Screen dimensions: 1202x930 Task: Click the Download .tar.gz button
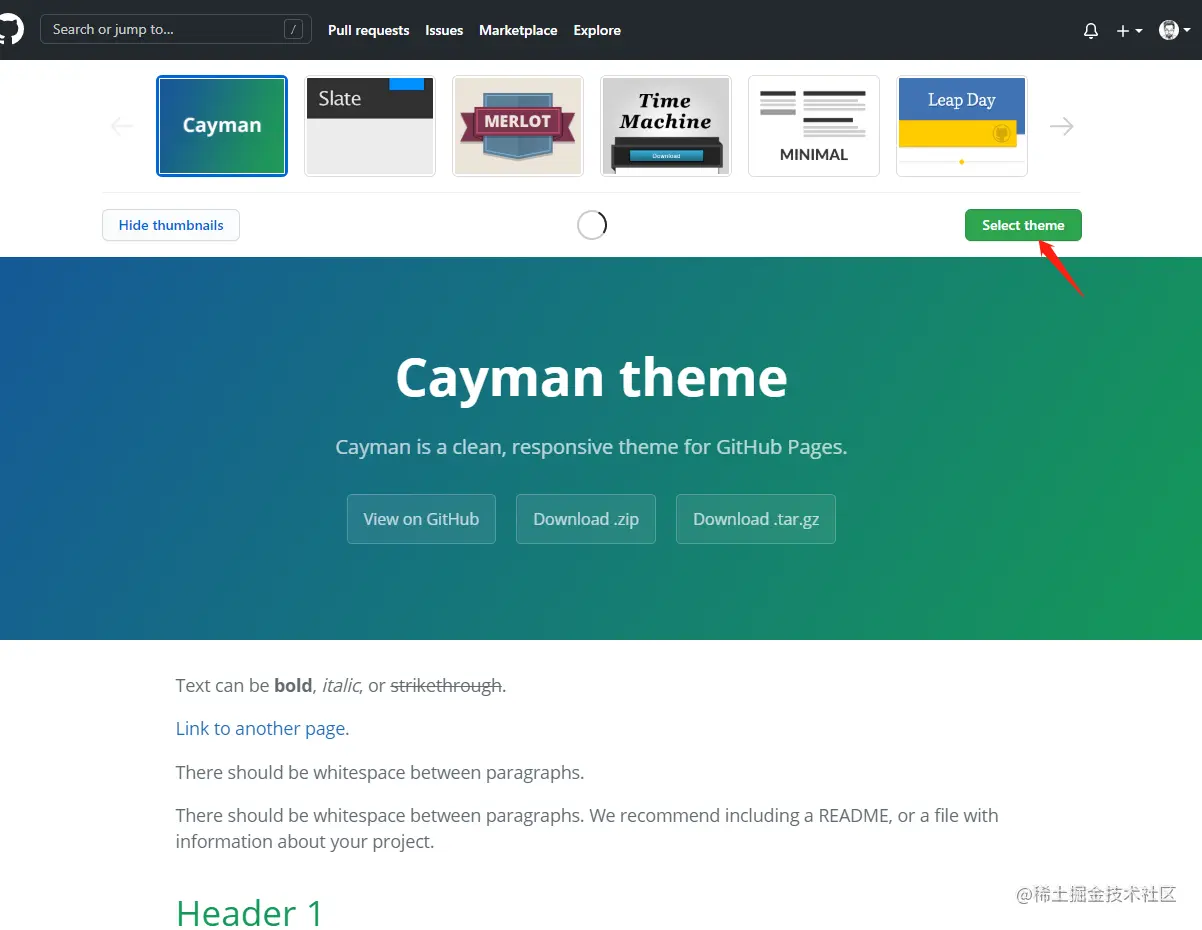pyautogui.click(x=756, y=519)
